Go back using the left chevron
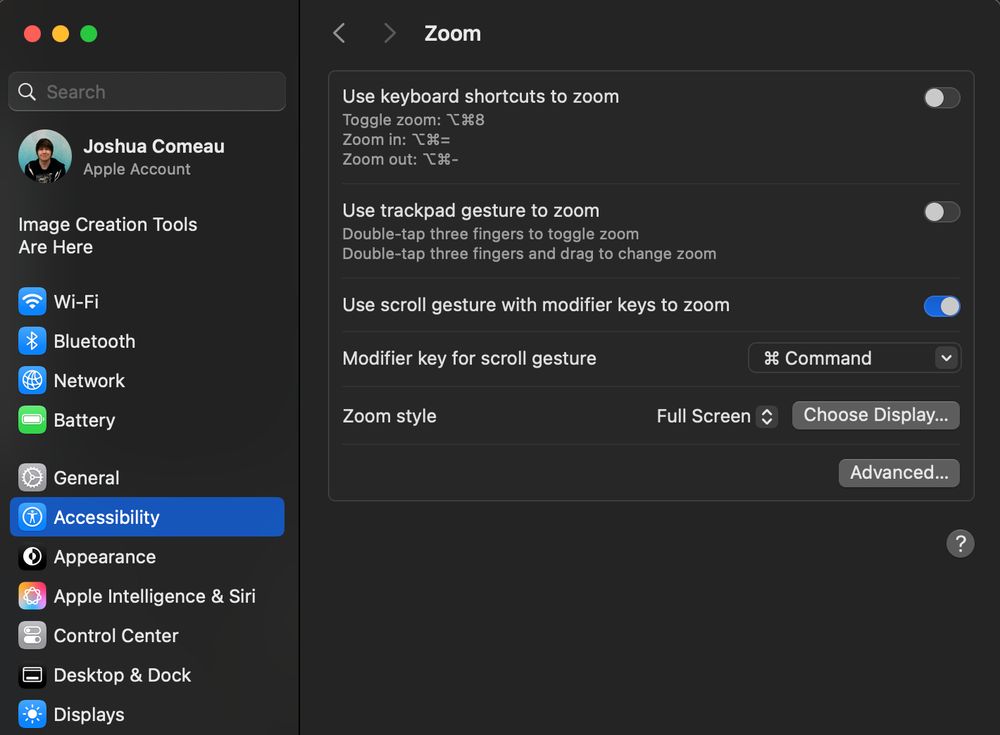 tap(339, 33)
